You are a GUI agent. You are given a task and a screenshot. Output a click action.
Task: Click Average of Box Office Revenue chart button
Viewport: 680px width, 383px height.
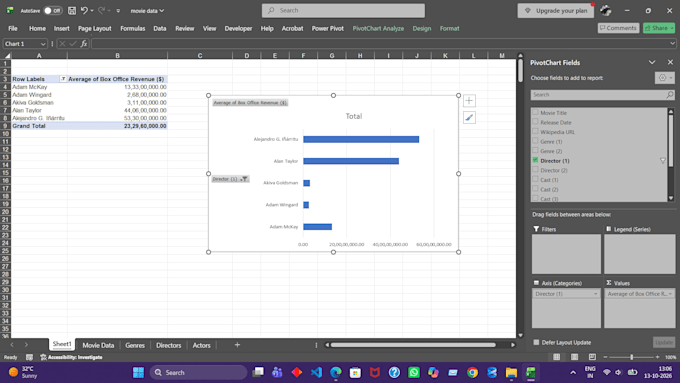pos(250,103)
